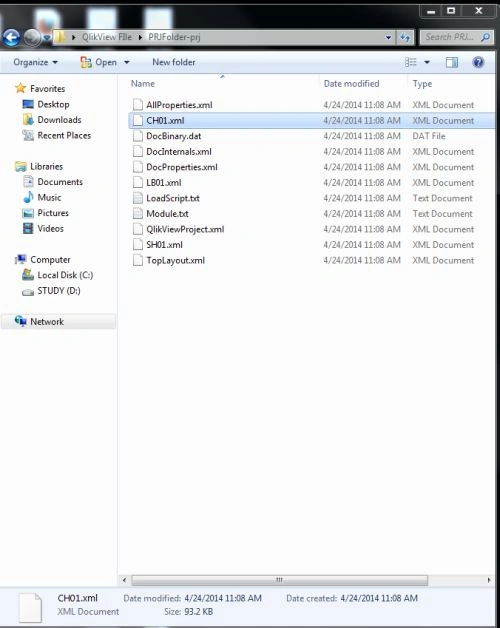Open the view options dropdown arrow
Screen dimensions: 500x628
(x=427, y=62)
